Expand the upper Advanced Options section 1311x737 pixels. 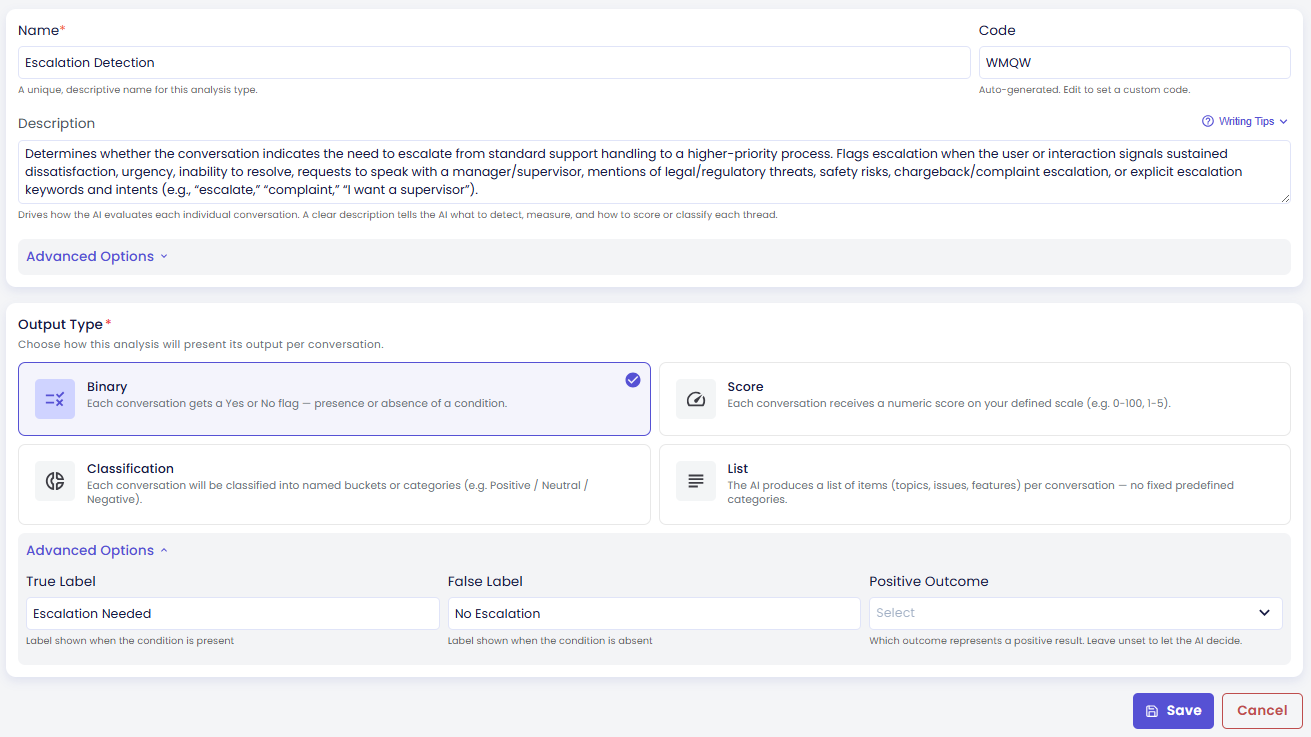97,256
